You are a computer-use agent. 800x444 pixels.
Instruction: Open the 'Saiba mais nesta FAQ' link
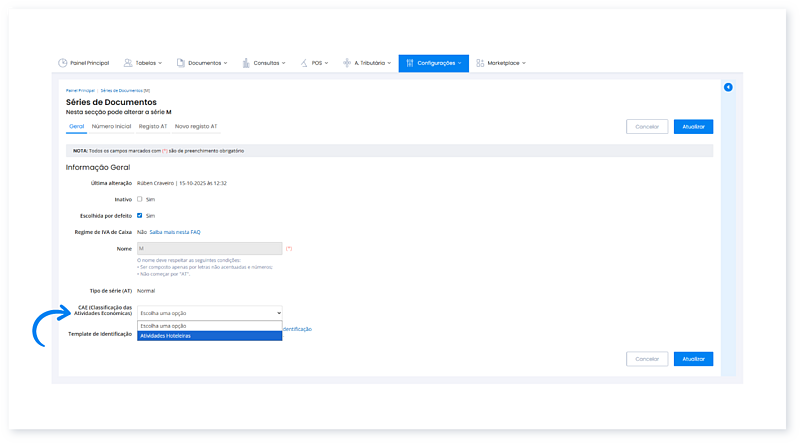175,231
